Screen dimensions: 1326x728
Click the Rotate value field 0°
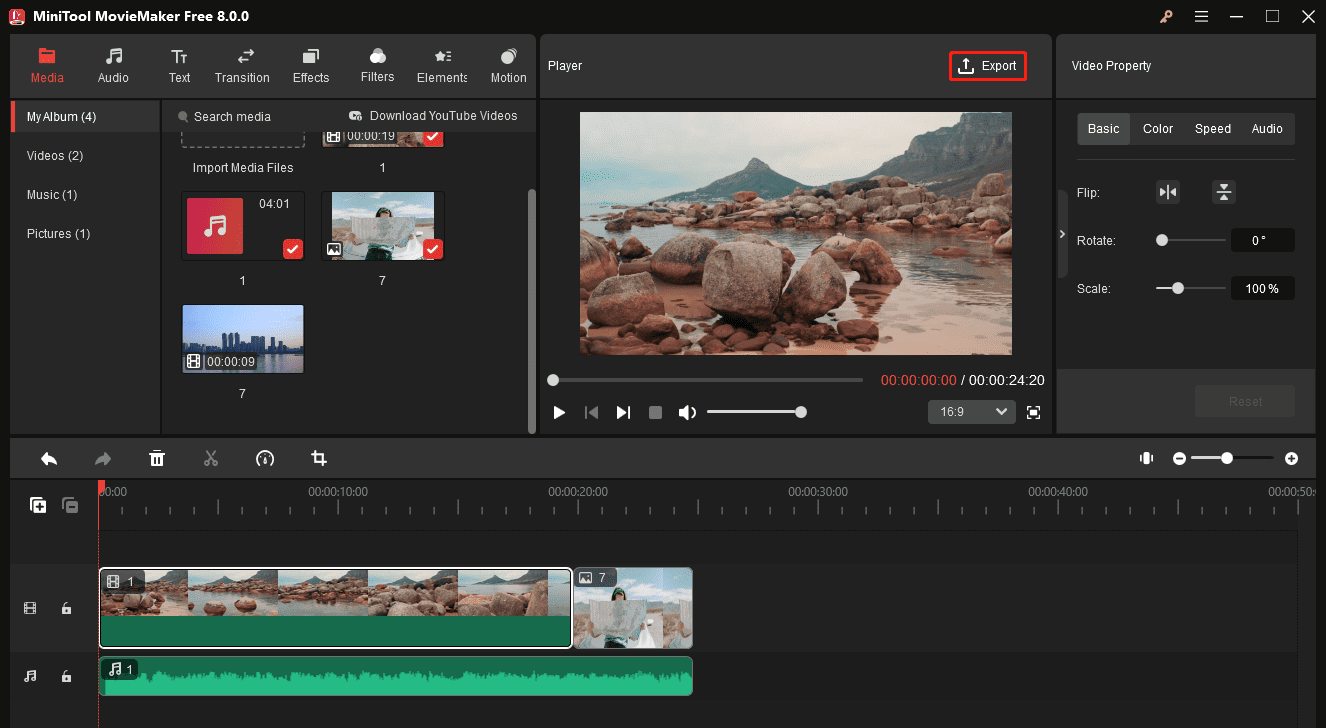point(1262,240)
